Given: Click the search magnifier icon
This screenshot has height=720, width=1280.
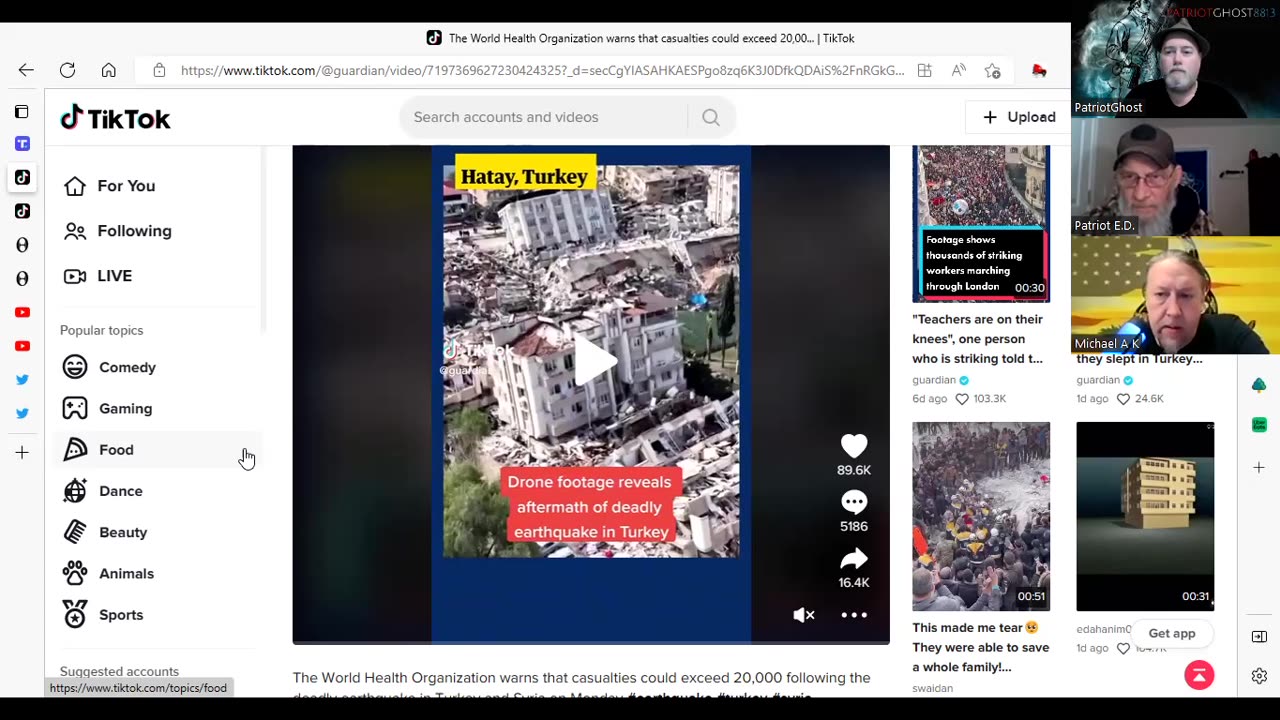Looking at the screenshot, I should click(711, 117).
